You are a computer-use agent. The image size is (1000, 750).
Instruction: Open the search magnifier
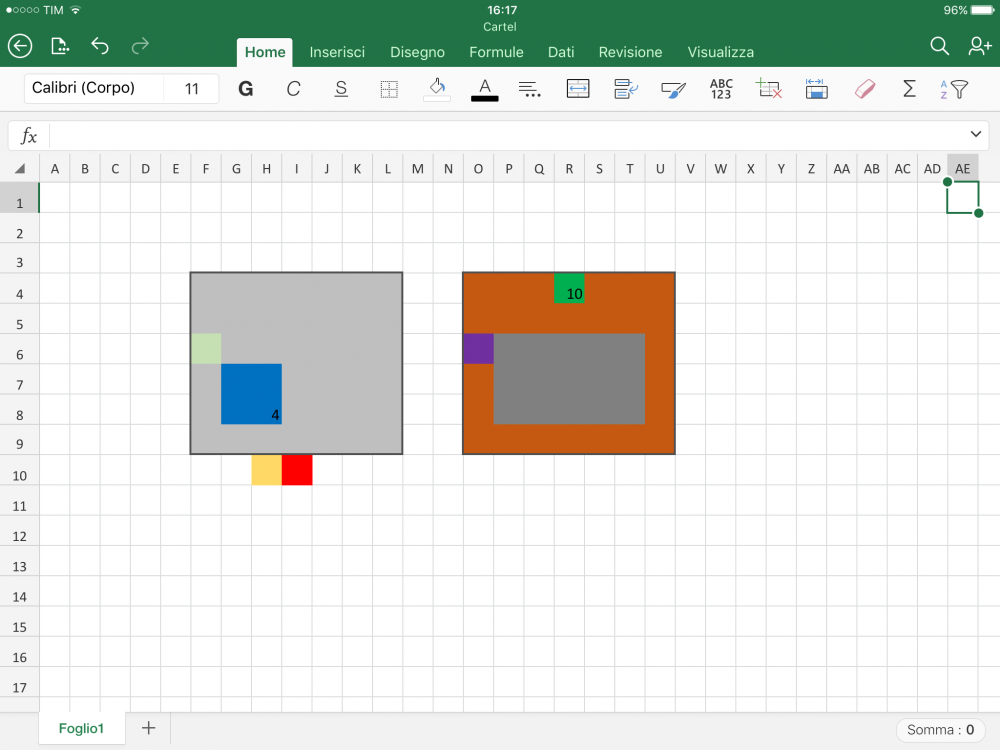(939, 46)
